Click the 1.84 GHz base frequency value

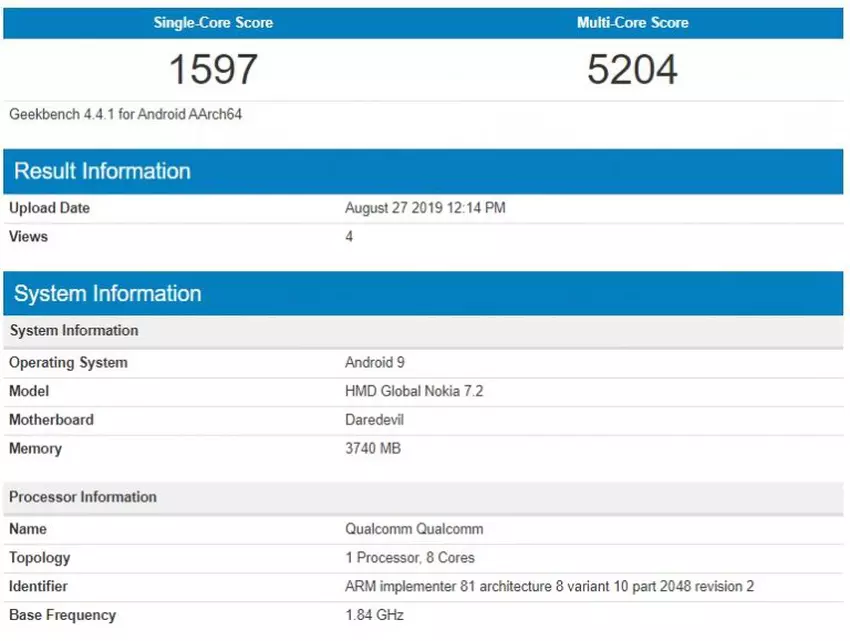pyautogui.click(x=374, y=615)
